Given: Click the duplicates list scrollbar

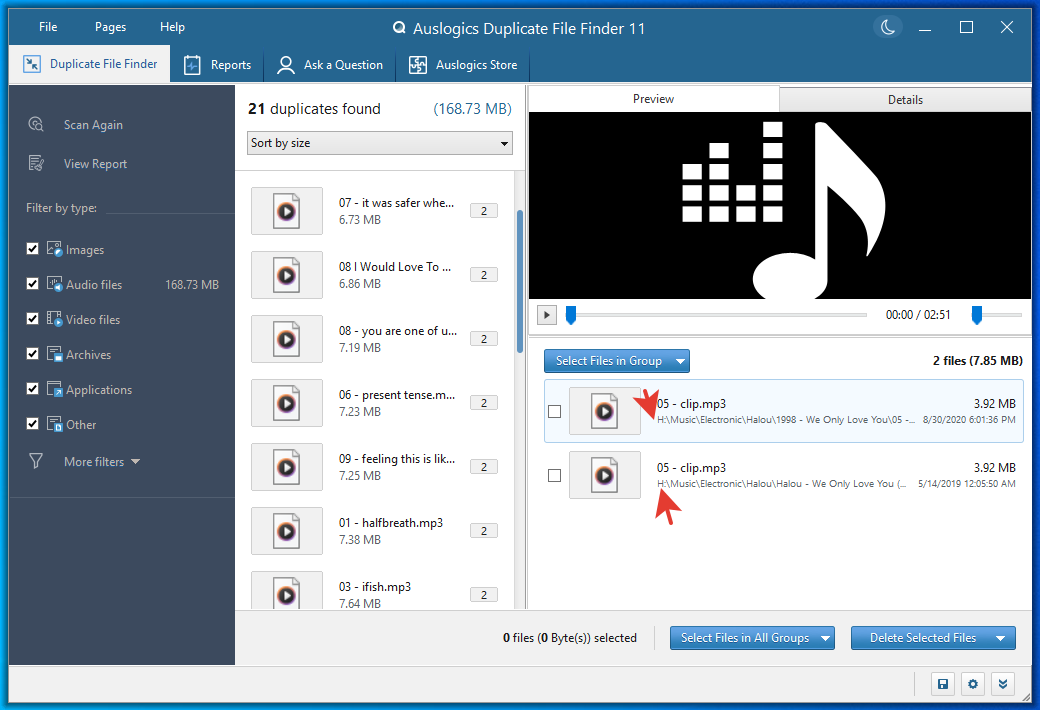Looking at the screenshot, I should pyautogui.click(x=519, y=281).
